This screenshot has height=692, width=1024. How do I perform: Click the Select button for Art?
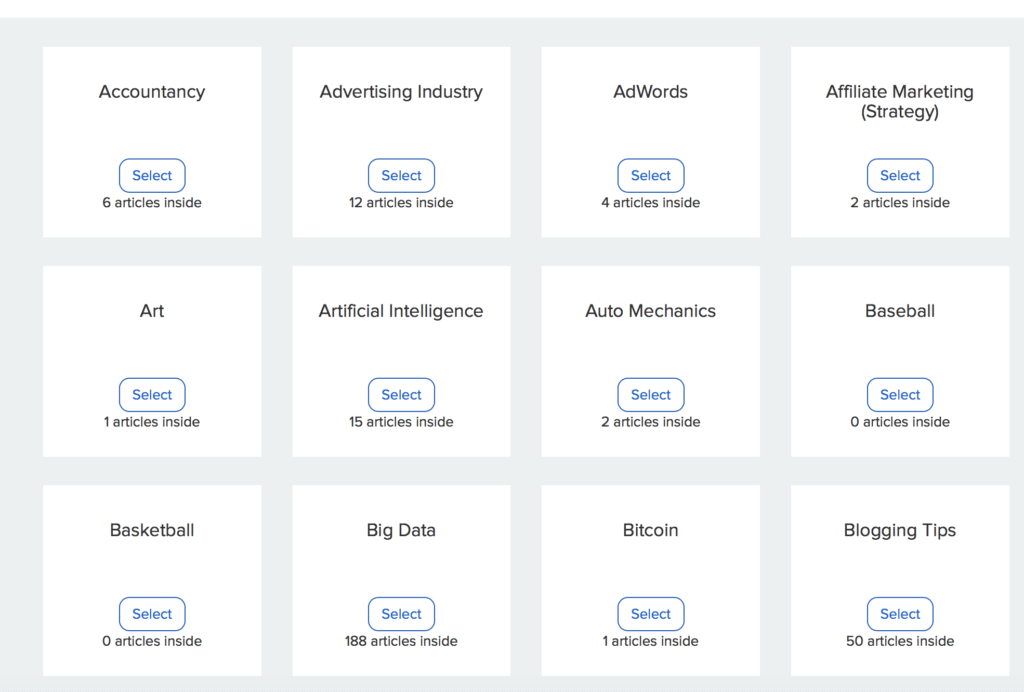click(x=152, y=395)
